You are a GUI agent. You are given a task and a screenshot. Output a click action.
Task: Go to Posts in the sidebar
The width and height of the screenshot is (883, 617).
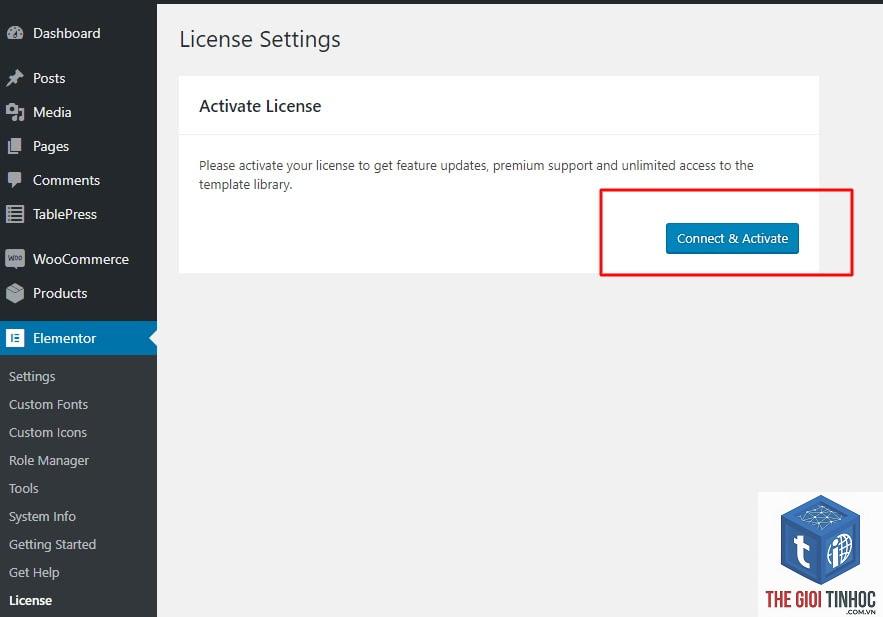49,78
